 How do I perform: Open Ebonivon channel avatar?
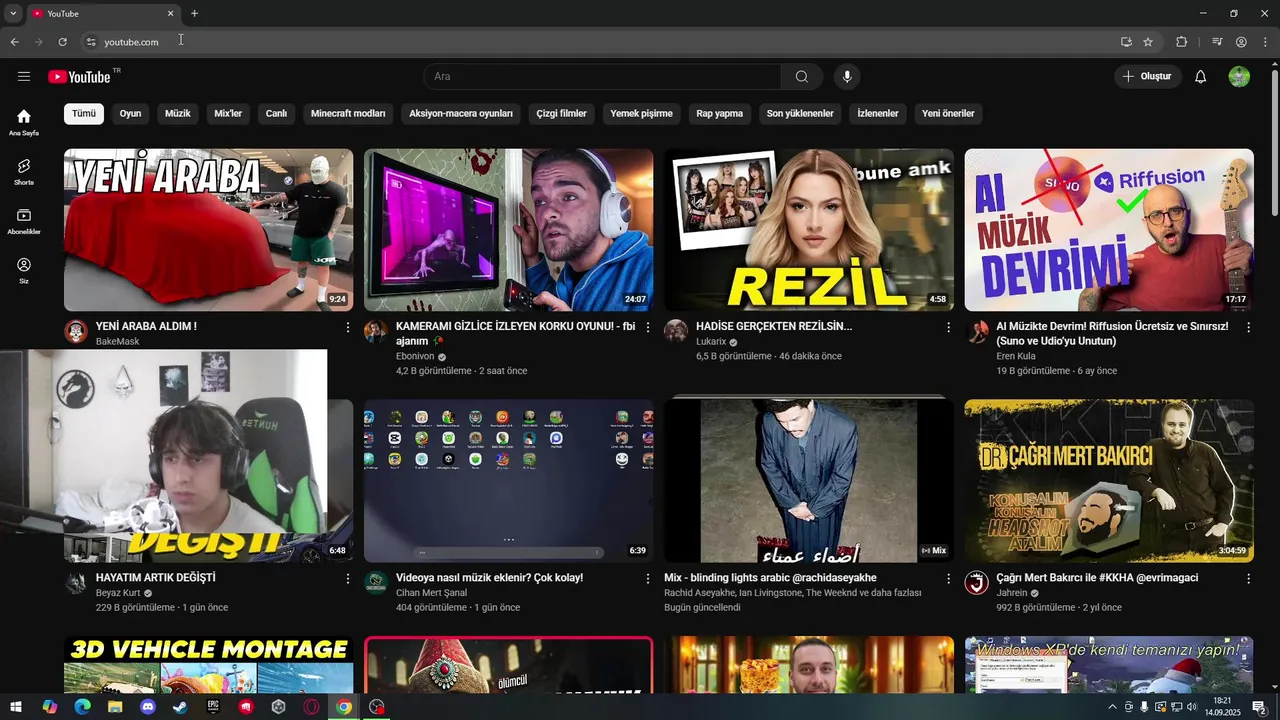[x=376, y=332]
